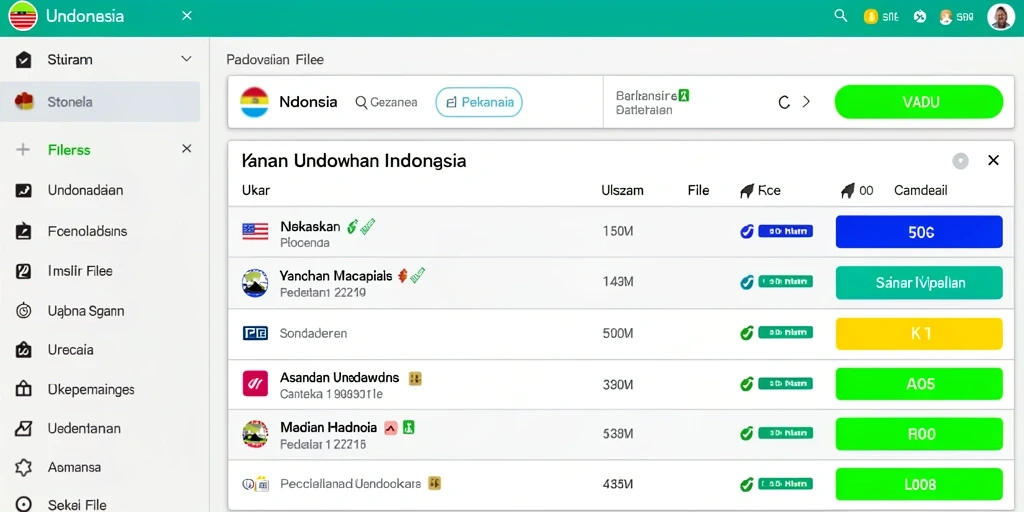1024x512 pixels.
Task: Toggle the check in Madian Hadnoia row
Action: (746, 433)
